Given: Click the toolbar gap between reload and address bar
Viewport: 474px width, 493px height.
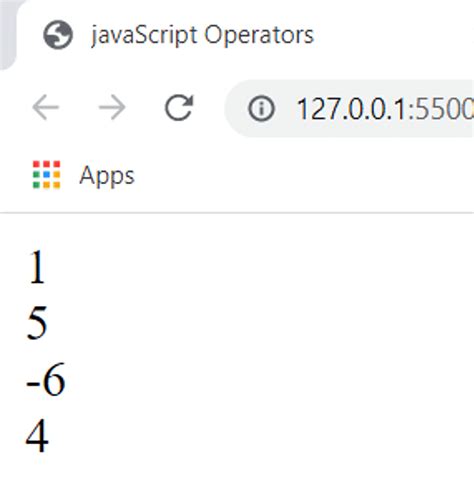Looking at the screenshot, I should 210,107.
